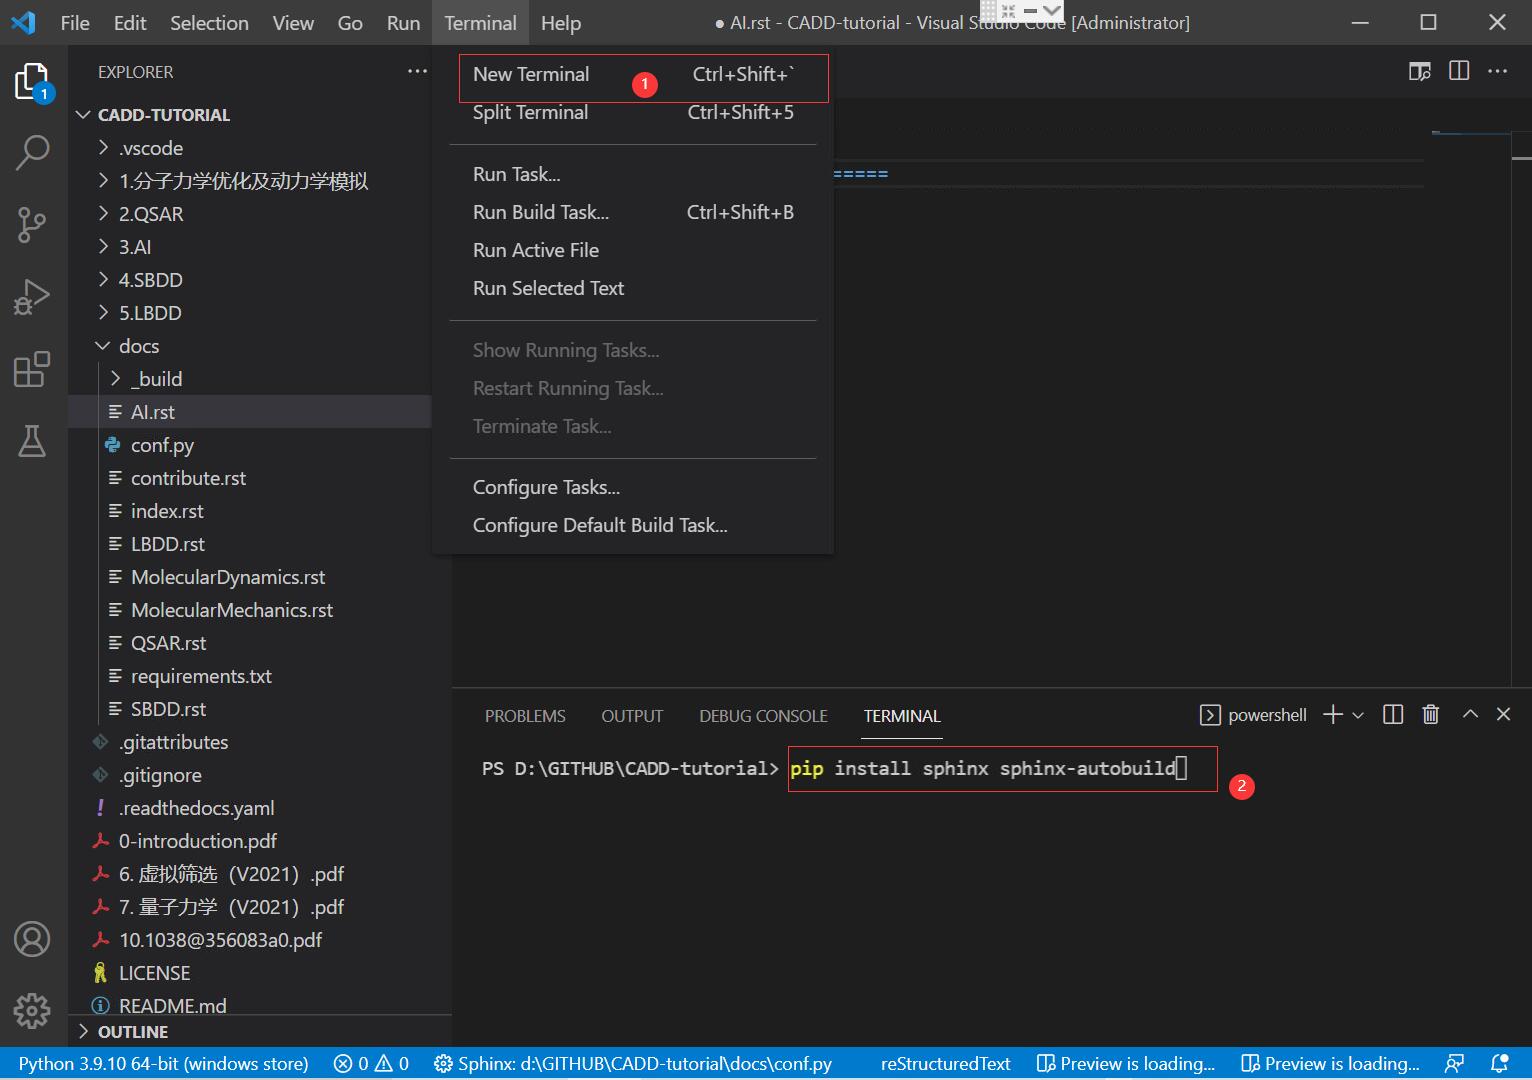The width and height of the screenshot is (1532, 1080).
Task: Select Run Selected Text menu entry
Action: point(633,288)
